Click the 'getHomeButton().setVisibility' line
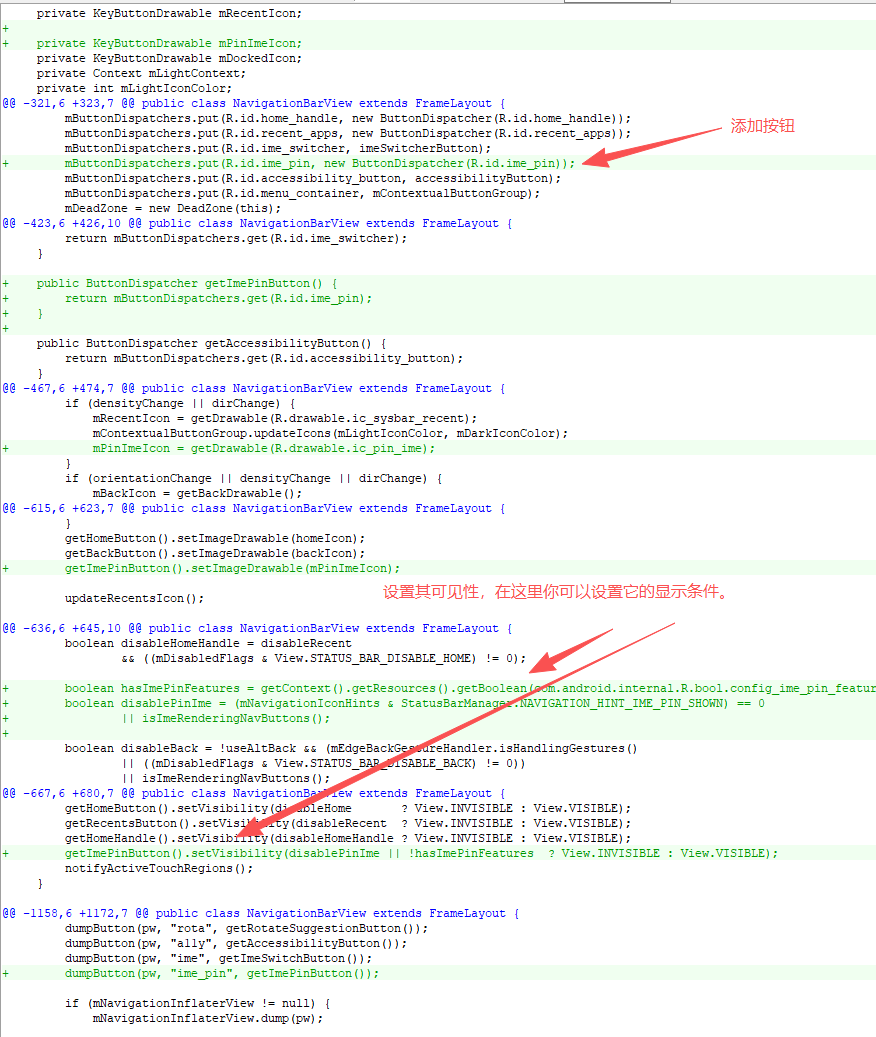Screen dimensions: 876x1037 348,809
